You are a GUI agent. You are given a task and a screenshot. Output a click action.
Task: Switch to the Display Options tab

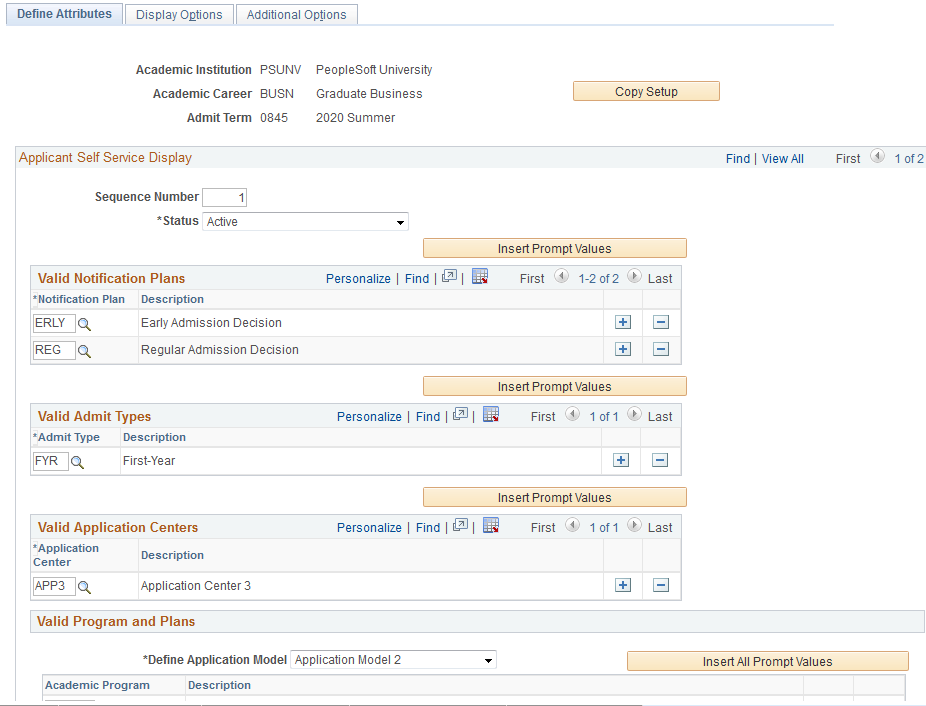point(178,14)
